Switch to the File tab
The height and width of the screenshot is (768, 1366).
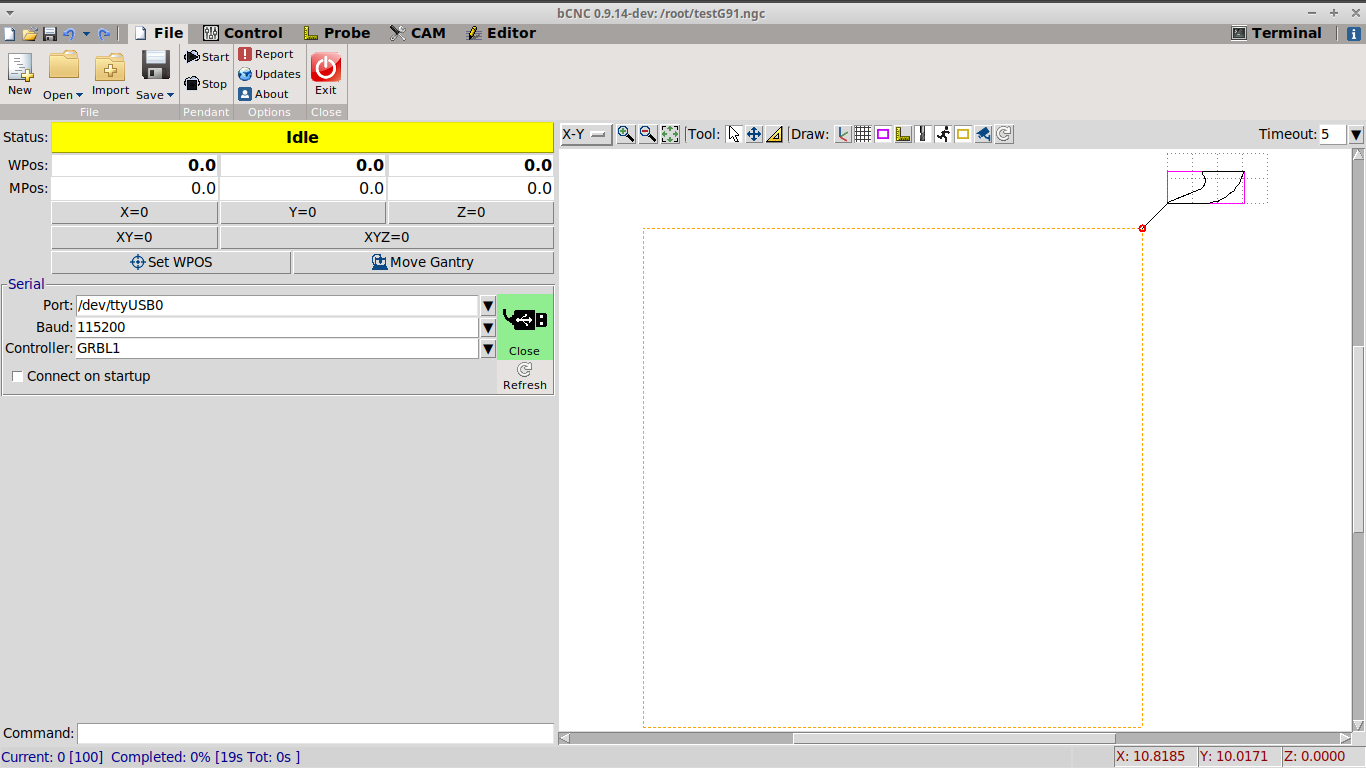pos(158,33)
